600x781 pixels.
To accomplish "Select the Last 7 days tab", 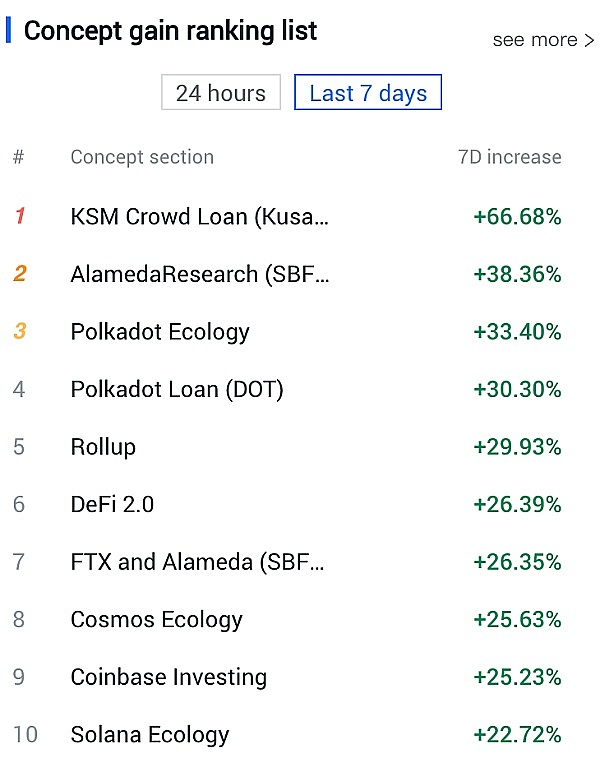I will 368,93.
